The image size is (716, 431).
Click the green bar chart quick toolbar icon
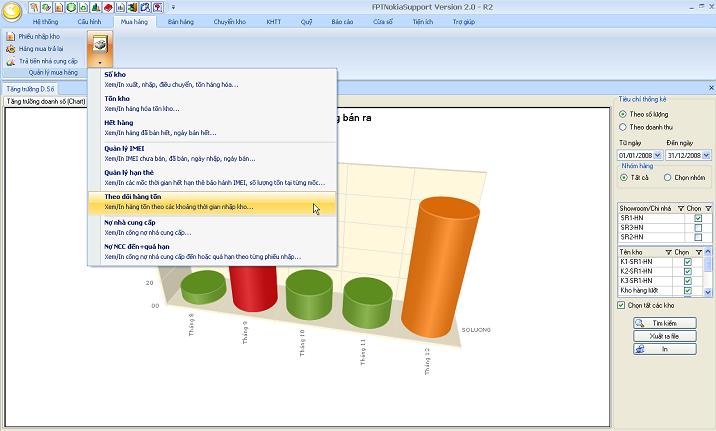[x=96, y=7]
